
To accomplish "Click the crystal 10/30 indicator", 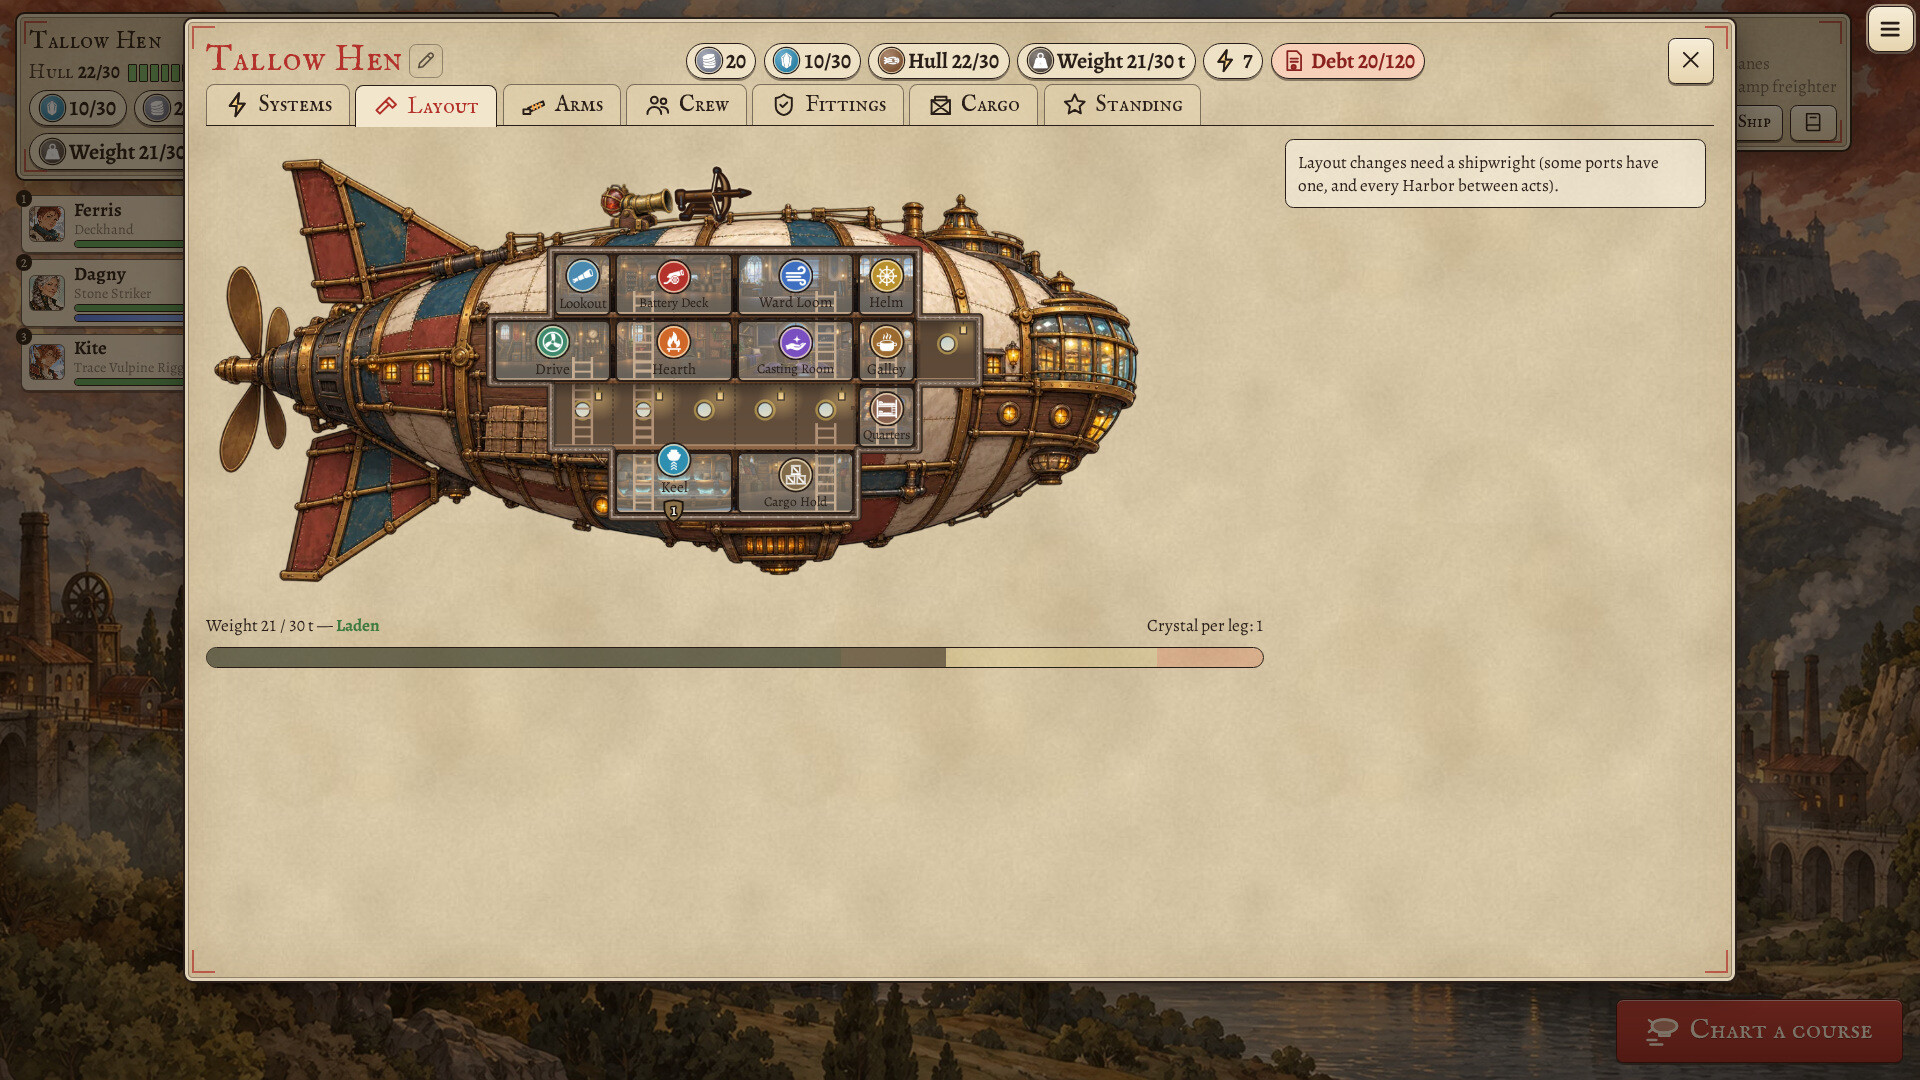I will pyautogui.click(x=813, y=61).
